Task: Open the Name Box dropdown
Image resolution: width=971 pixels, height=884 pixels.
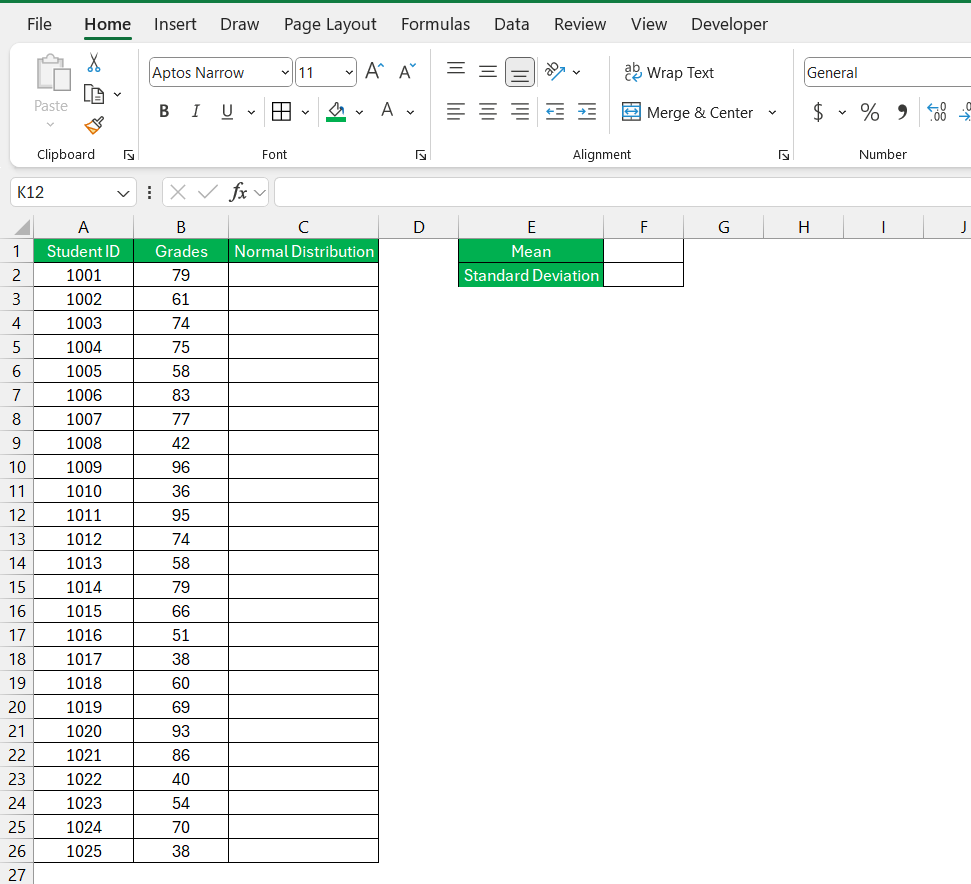Action: [x=123, y=193]
